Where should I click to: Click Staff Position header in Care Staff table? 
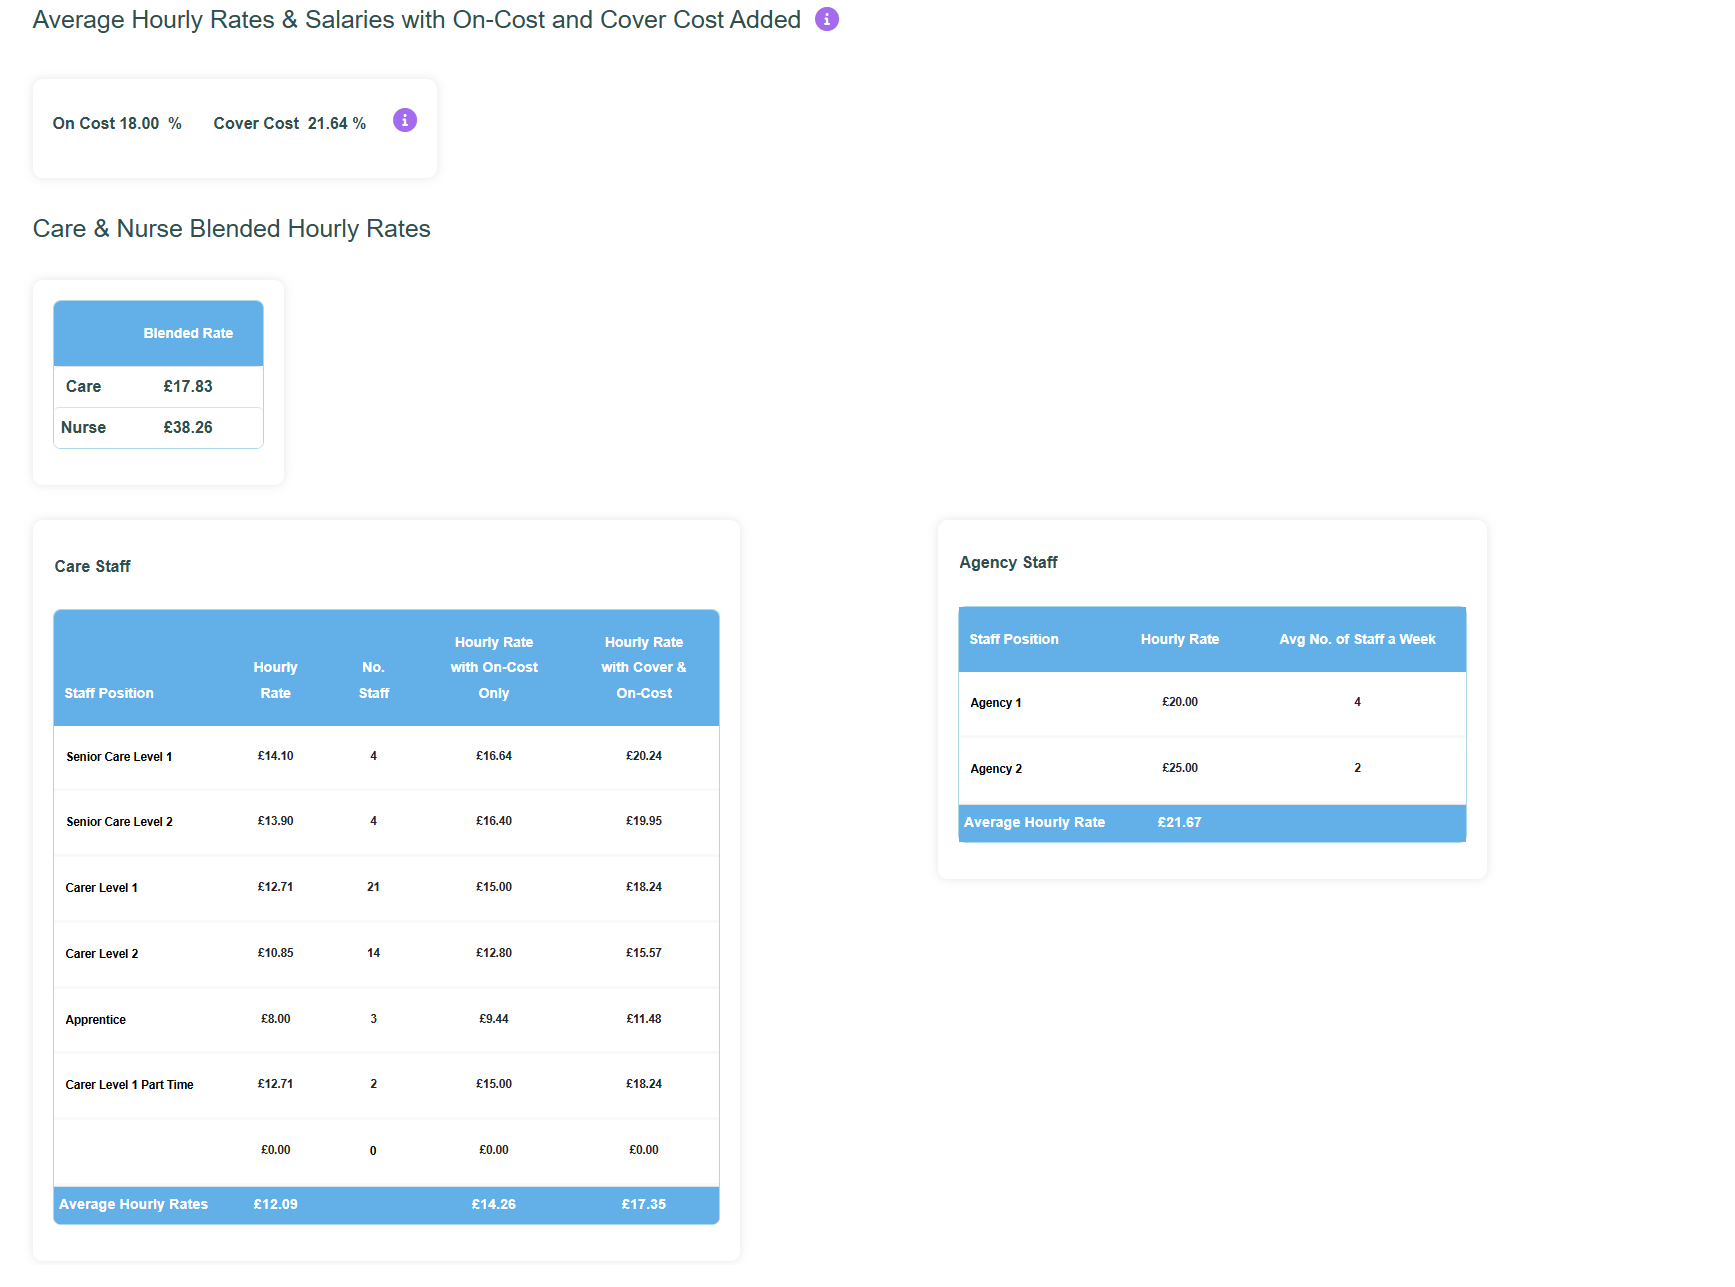pos(109,693)
